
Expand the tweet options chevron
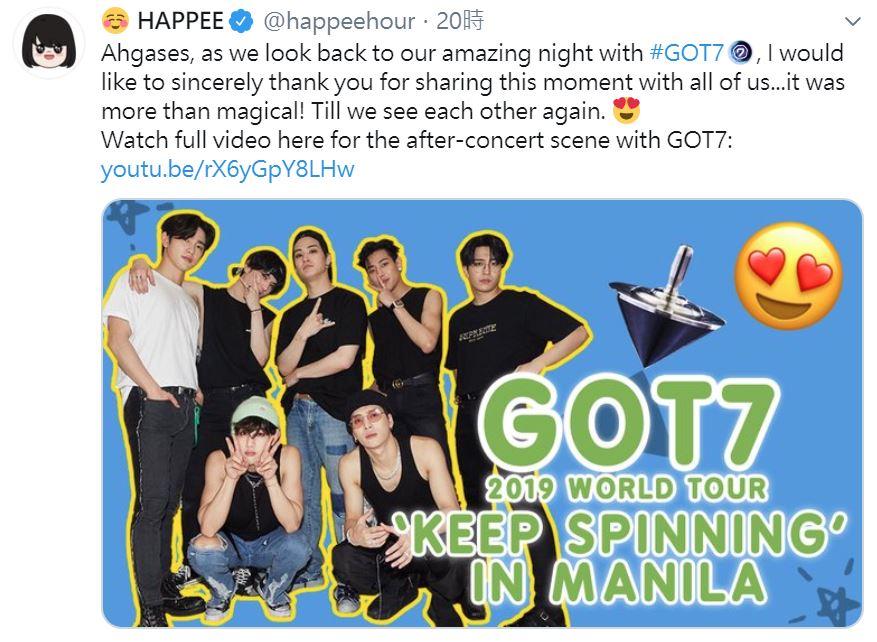[852, 22]
